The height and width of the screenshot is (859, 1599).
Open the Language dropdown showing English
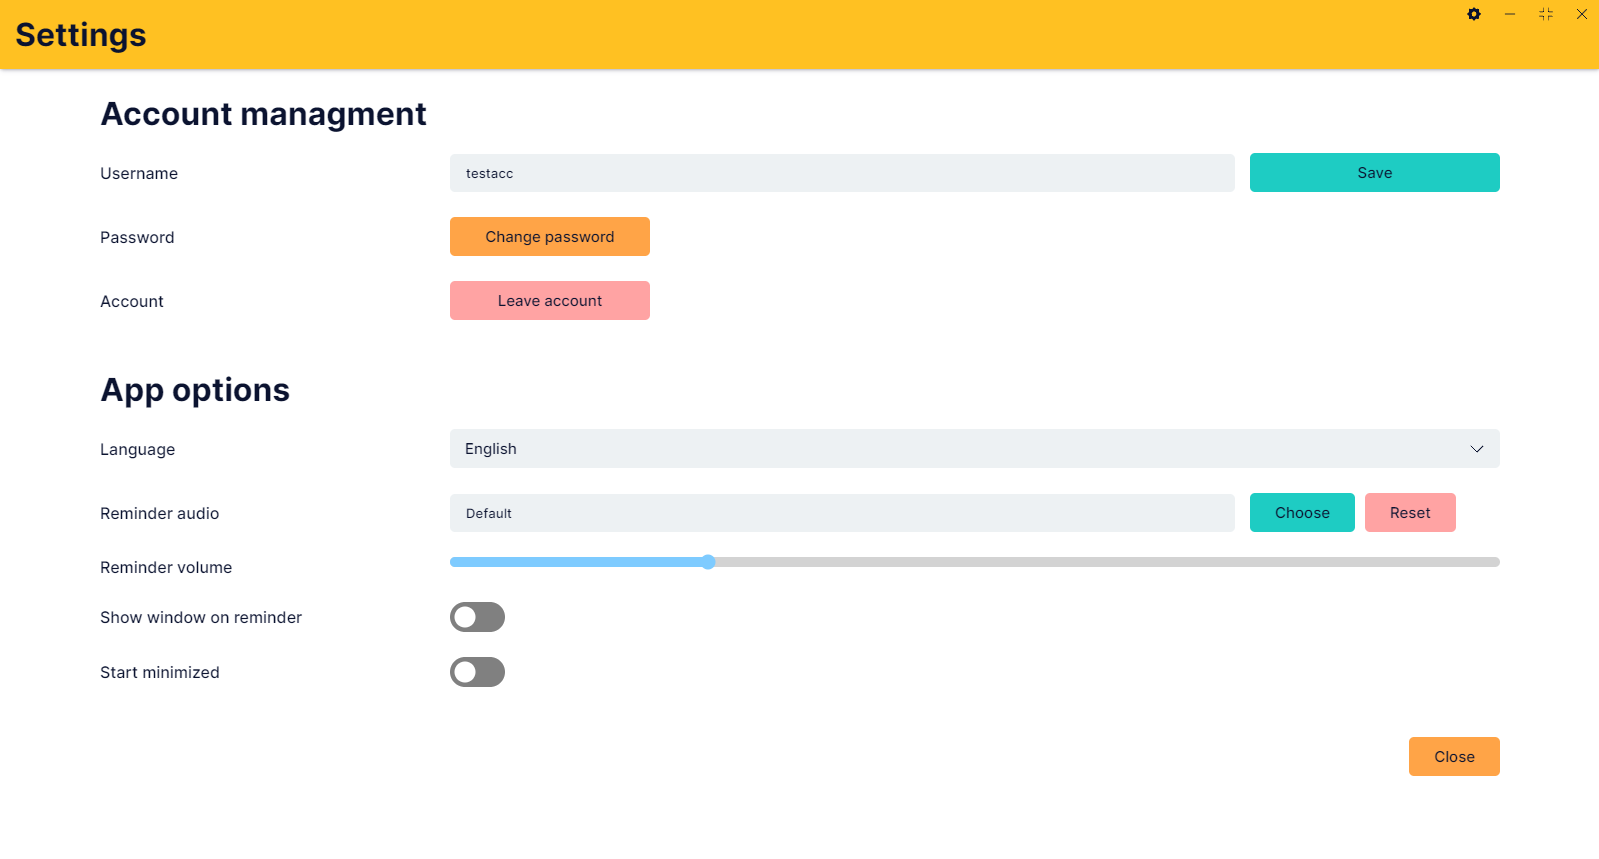tap(974, 449)
